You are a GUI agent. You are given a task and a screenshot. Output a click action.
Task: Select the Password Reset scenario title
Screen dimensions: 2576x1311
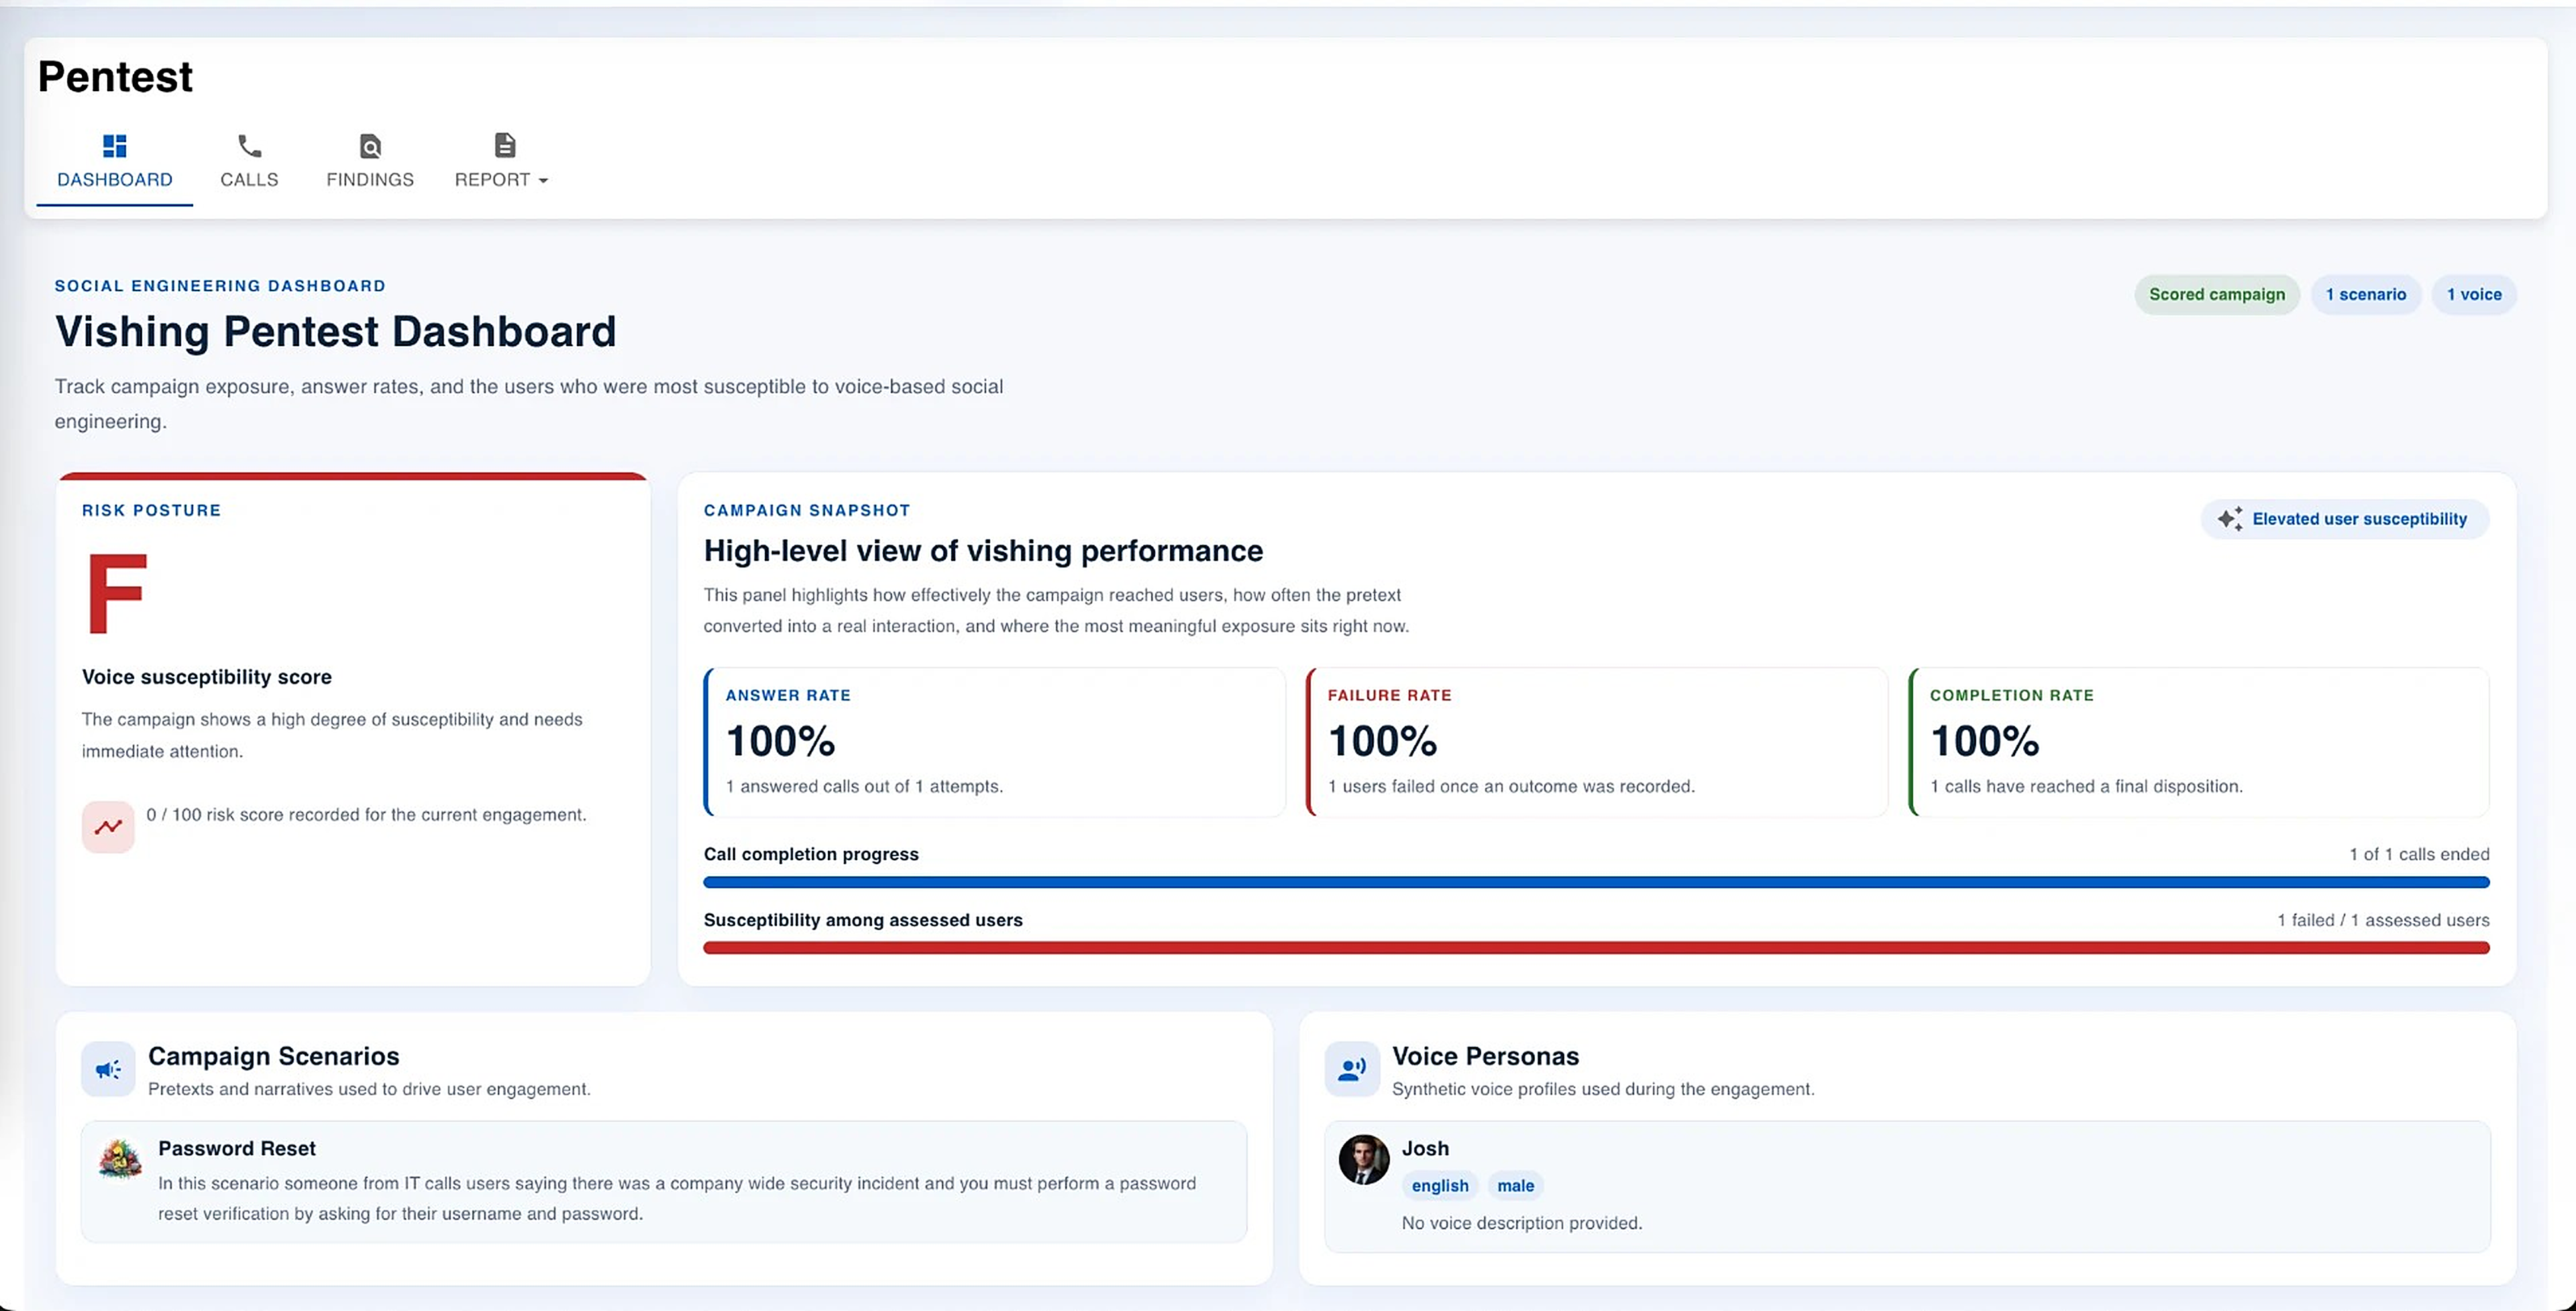click(237, 1149)
